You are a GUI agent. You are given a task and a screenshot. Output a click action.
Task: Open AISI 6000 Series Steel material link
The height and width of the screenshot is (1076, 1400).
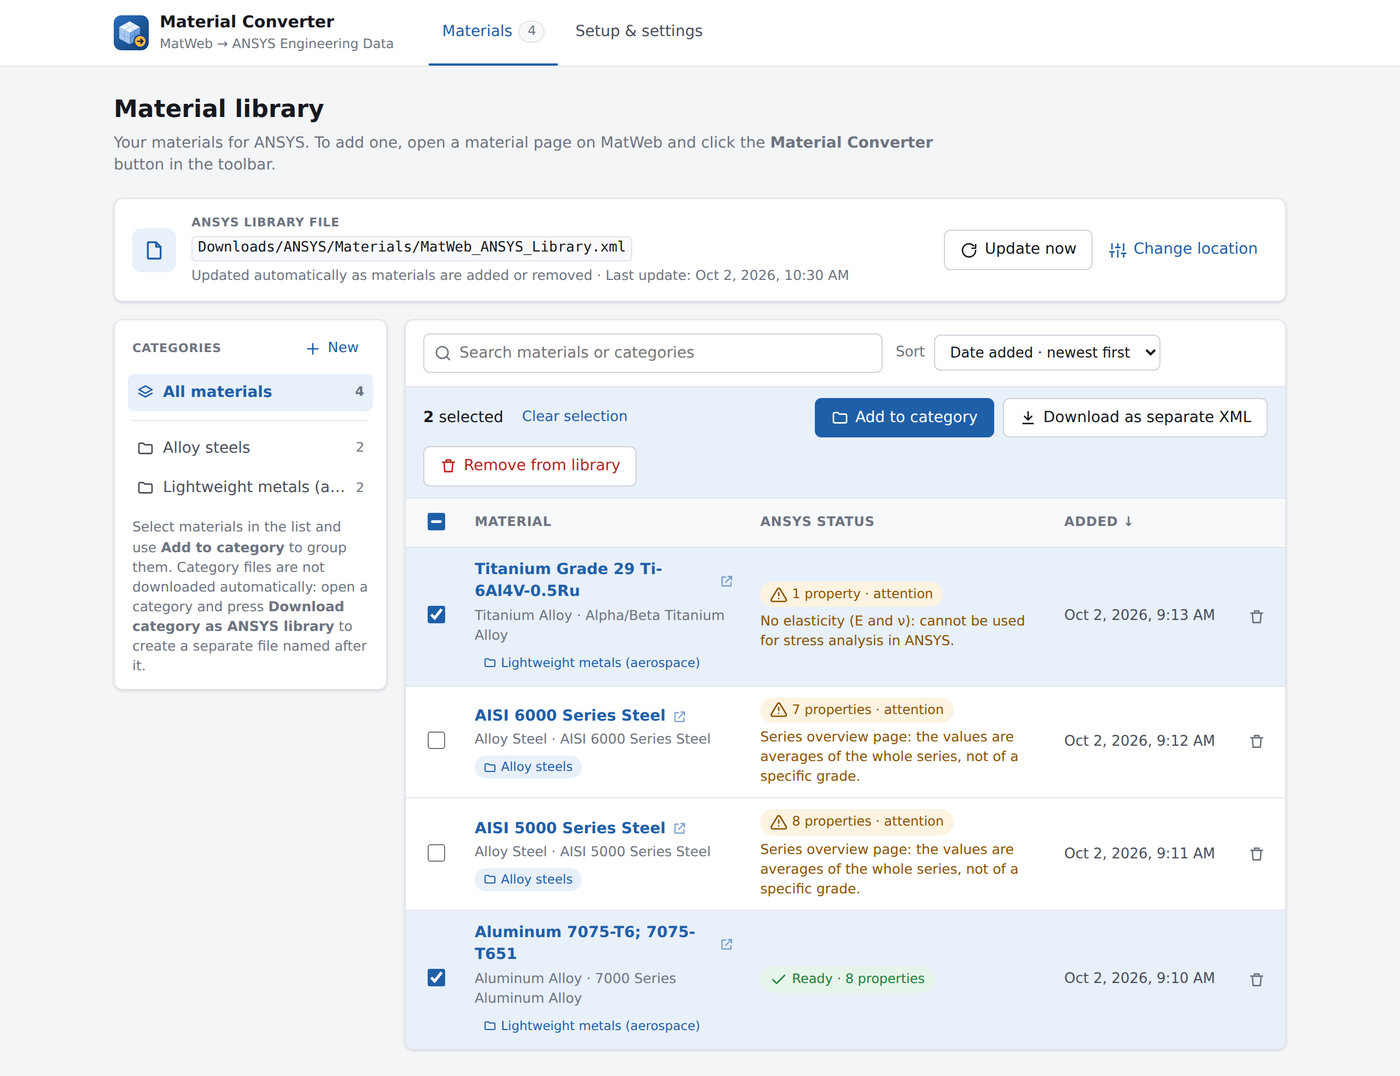tap(570, 716)
